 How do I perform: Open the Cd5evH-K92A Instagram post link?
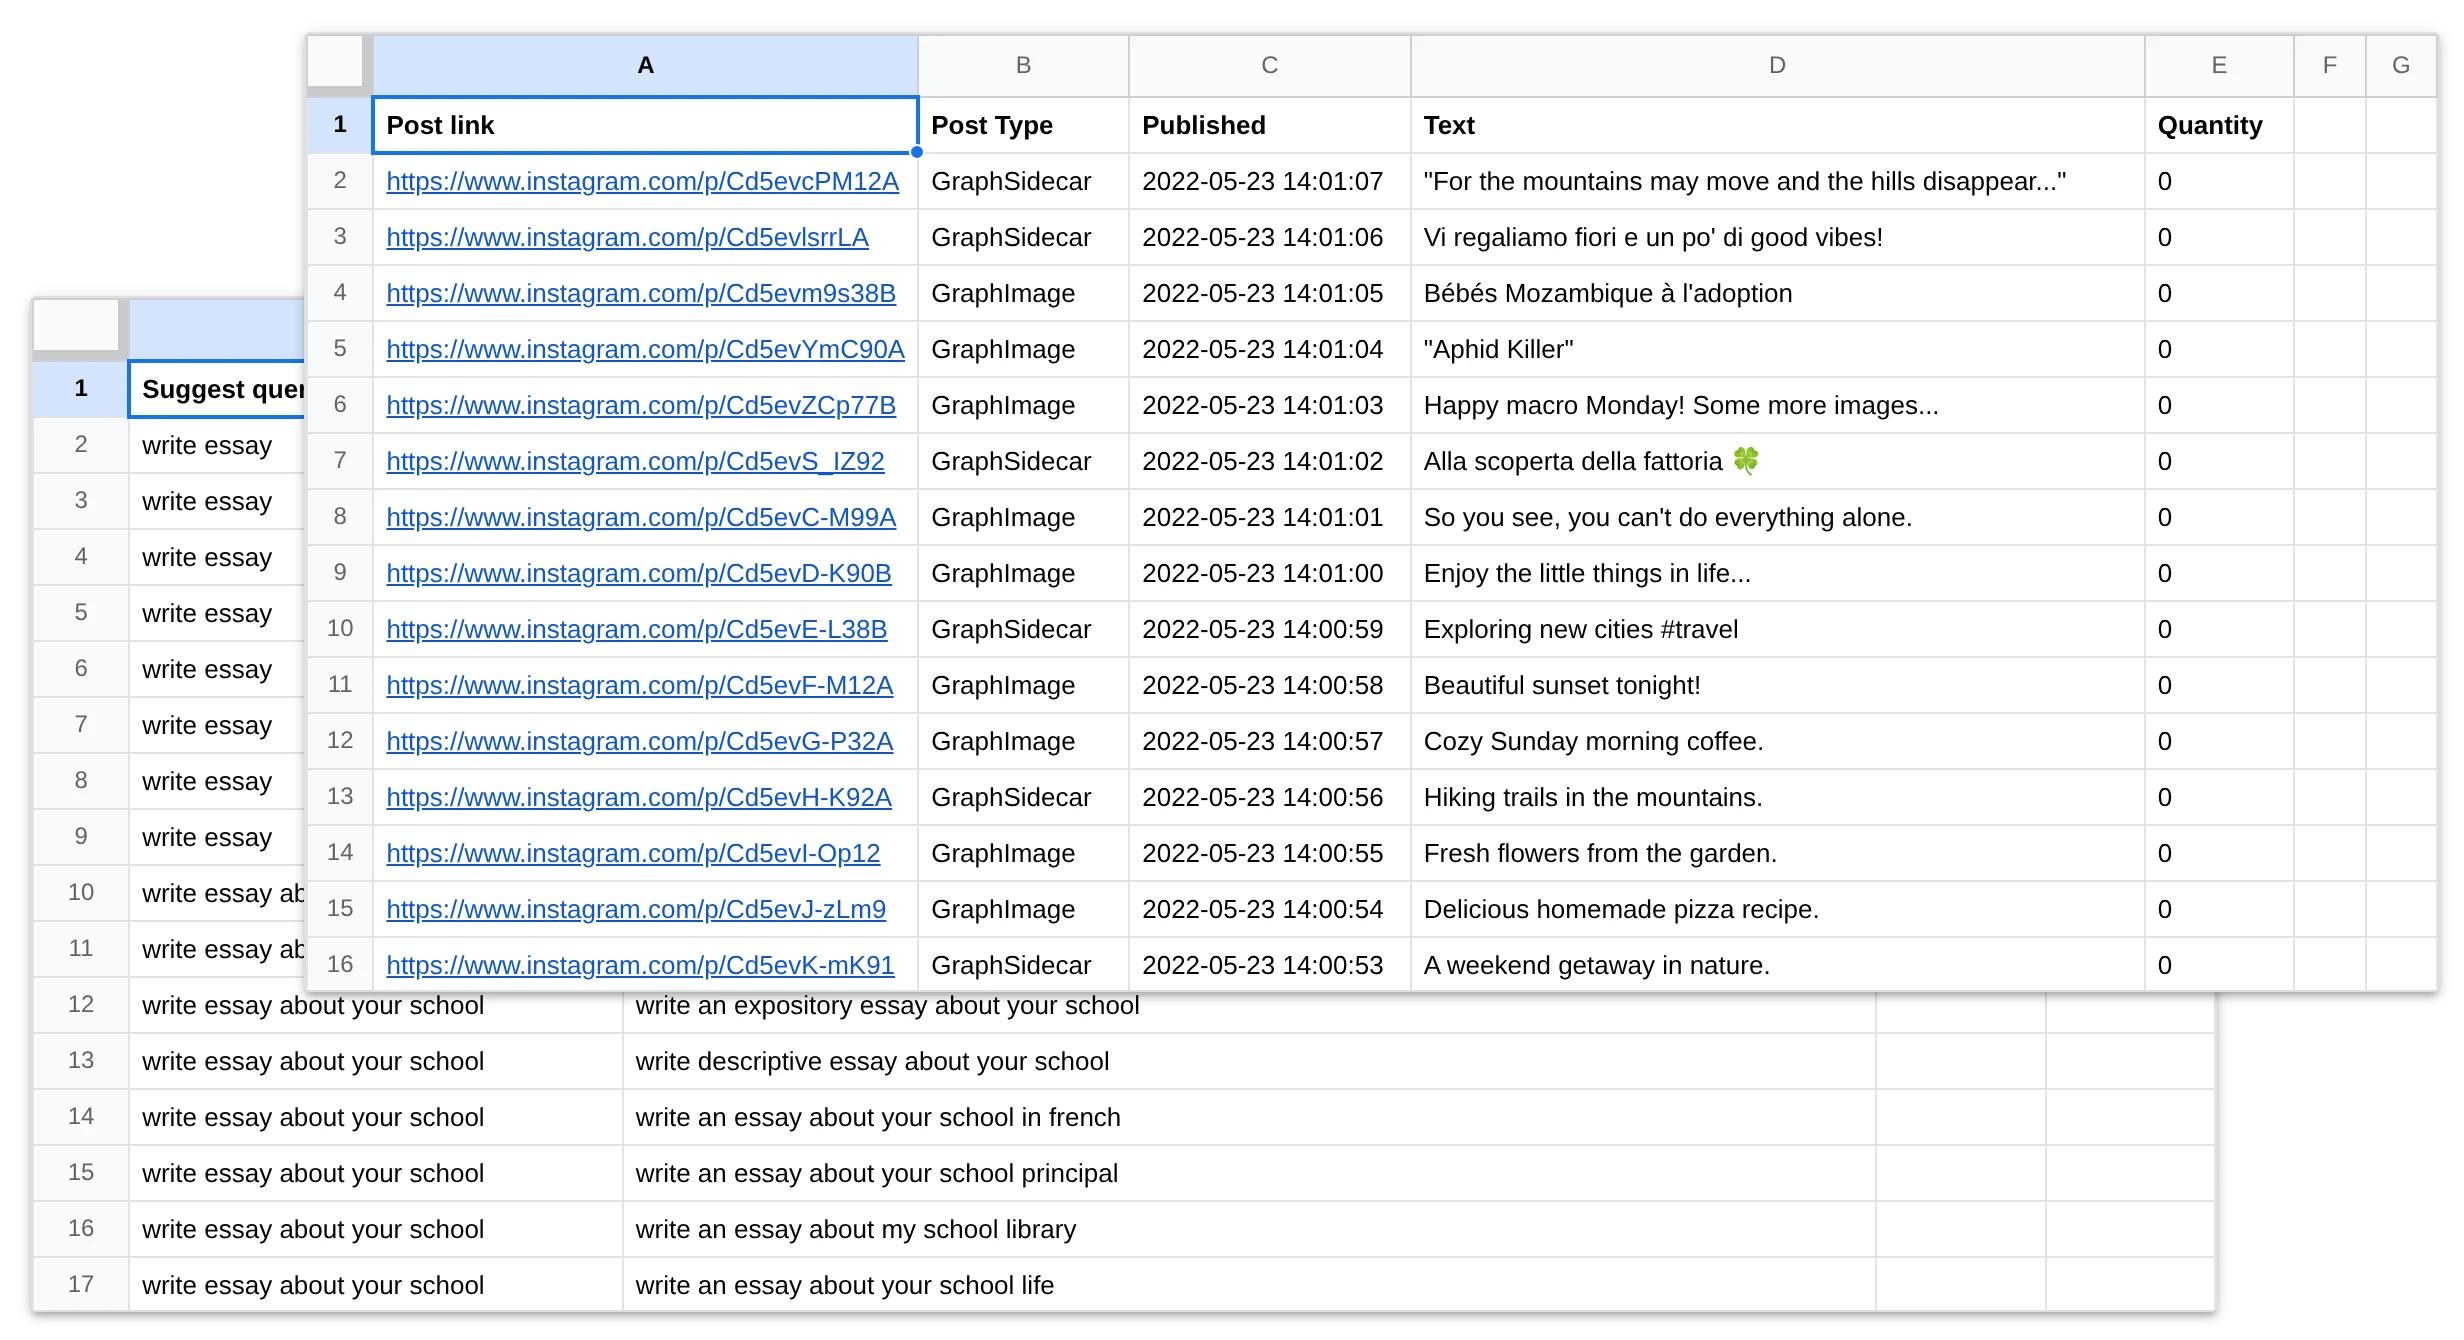click(639, 797)
